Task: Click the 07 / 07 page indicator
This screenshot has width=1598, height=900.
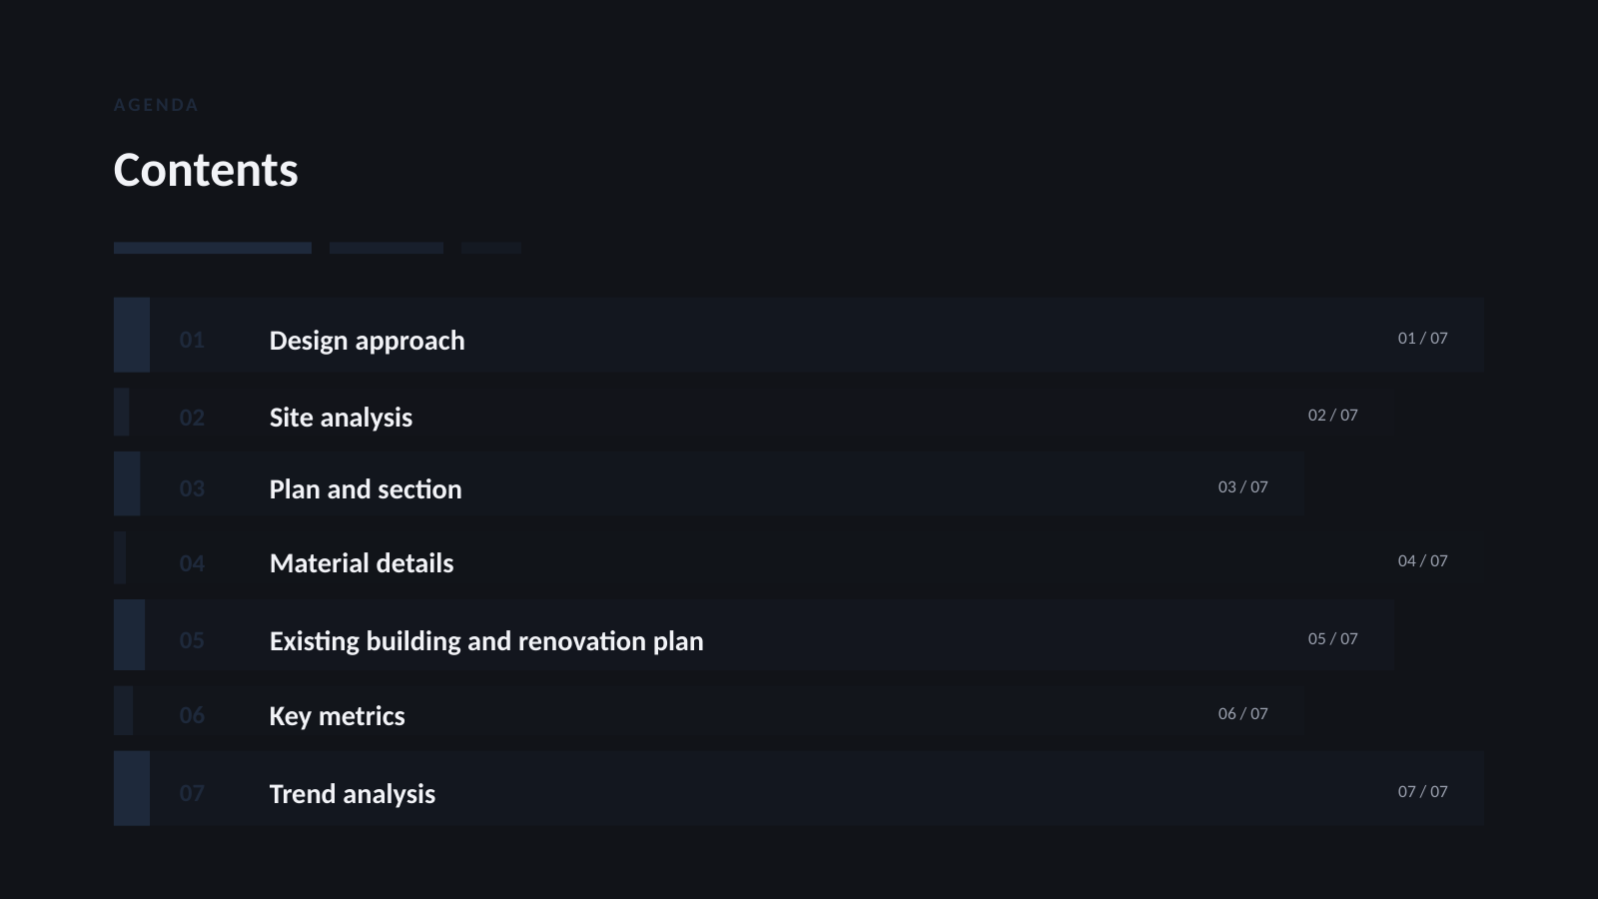Action: coord(1422,792)
